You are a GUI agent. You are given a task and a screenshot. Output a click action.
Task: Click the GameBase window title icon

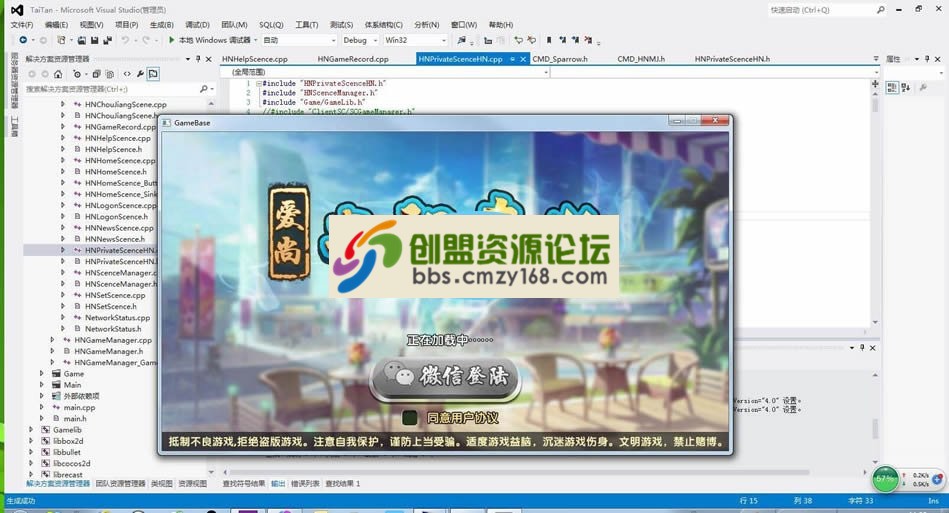[x=166, y=123]
